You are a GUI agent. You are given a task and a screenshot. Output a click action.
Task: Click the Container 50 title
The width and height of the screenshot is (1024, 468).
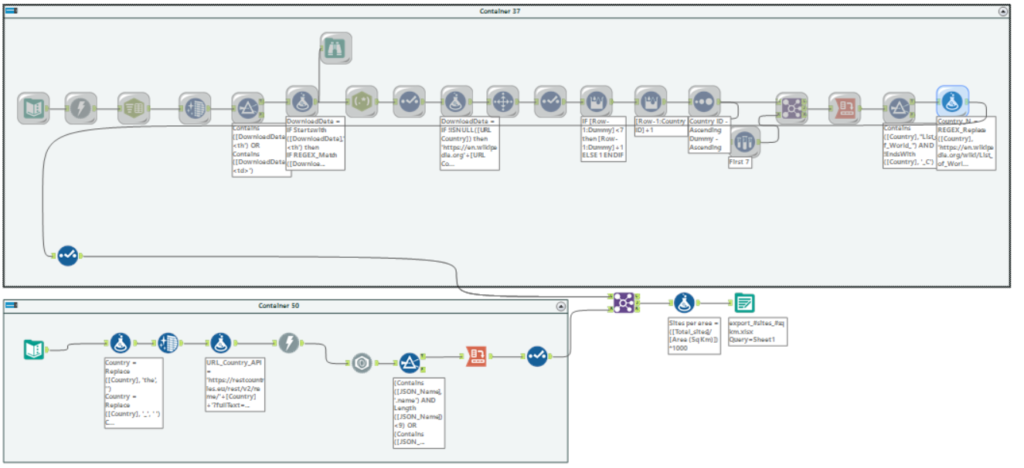279,306
